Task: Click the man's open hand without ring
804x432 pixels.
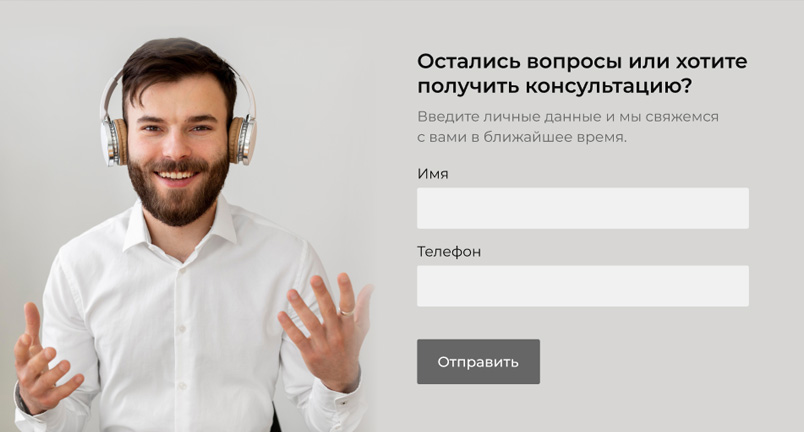Action: [44, 359]
